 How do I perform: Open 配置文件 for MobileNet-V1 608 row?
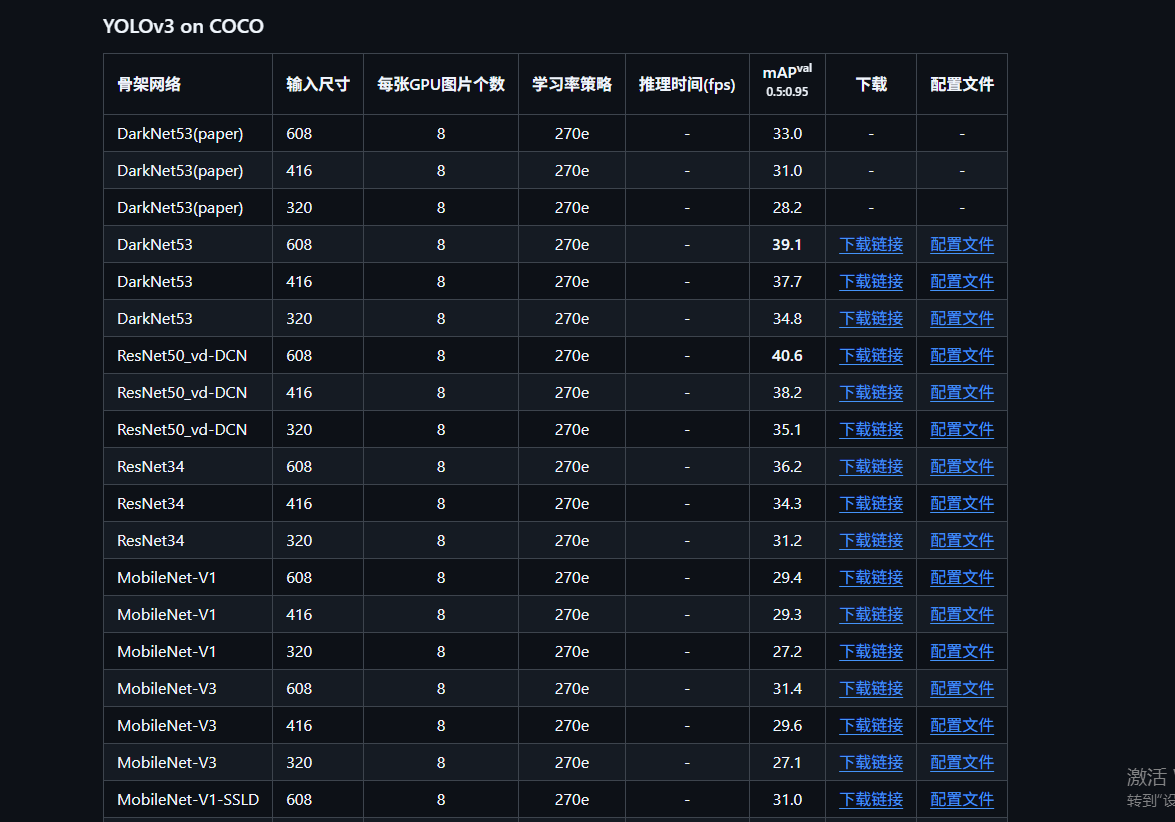coord(961,578)
